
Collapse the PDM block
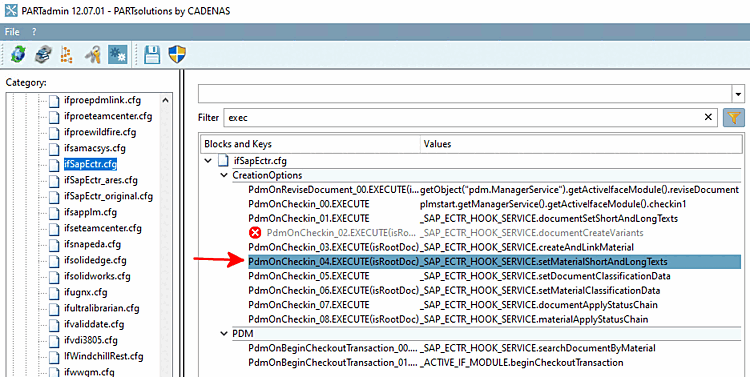pyautogui.click(x=224, y=333)
